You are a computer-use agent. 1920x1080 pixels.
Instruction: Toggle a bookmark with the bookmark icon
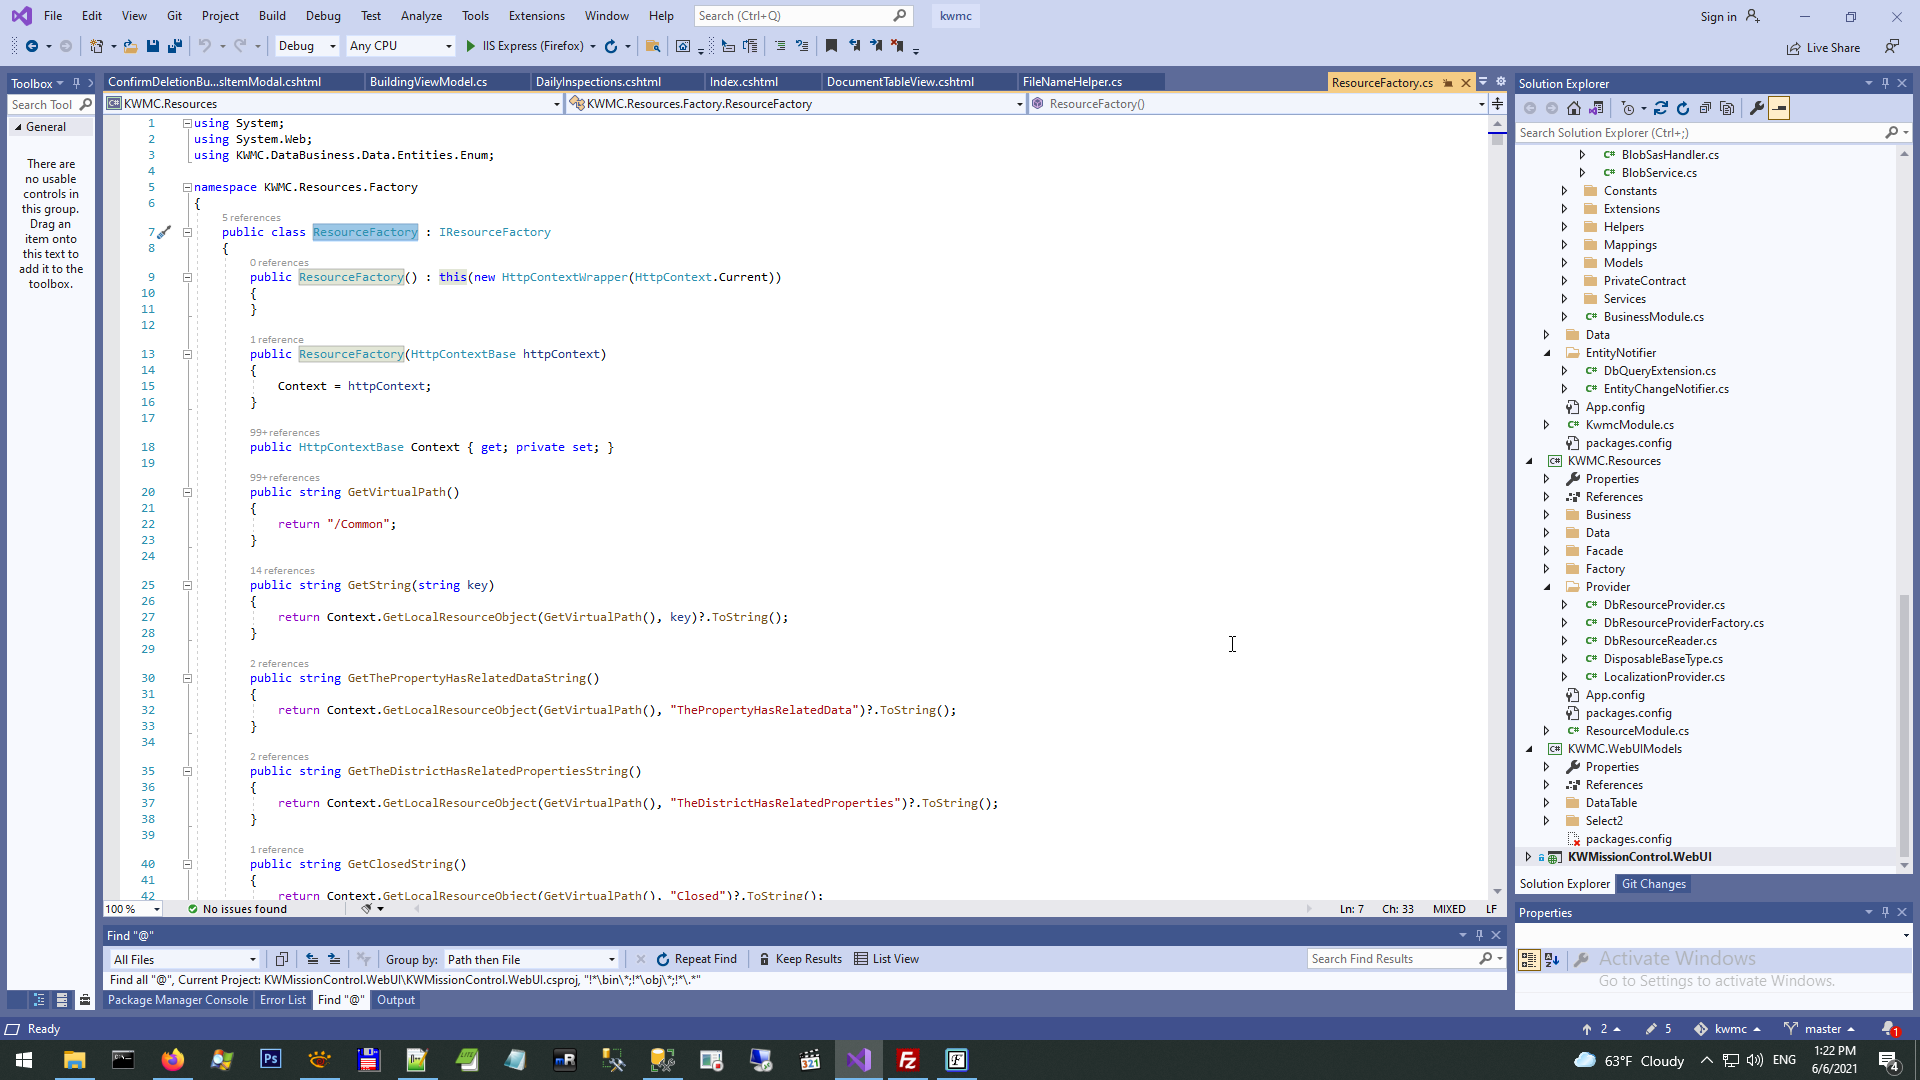(x=831, y=46)
